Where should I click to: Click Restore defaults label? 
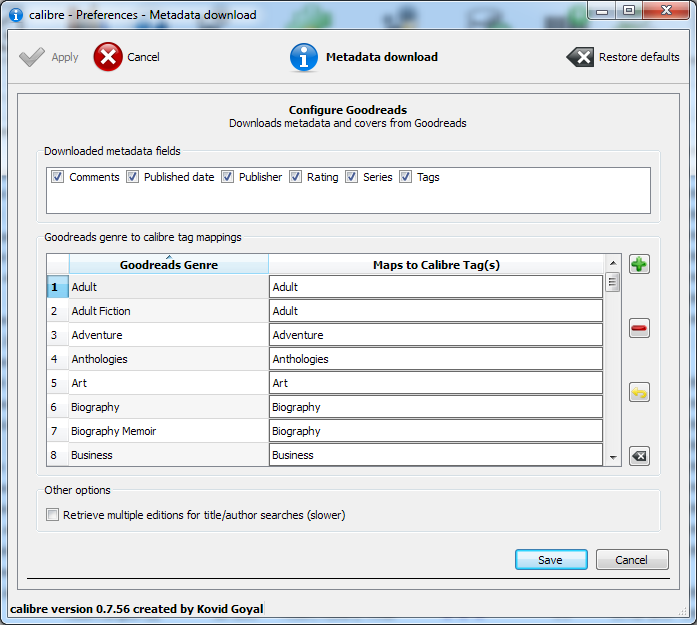[x=639, y=57]
